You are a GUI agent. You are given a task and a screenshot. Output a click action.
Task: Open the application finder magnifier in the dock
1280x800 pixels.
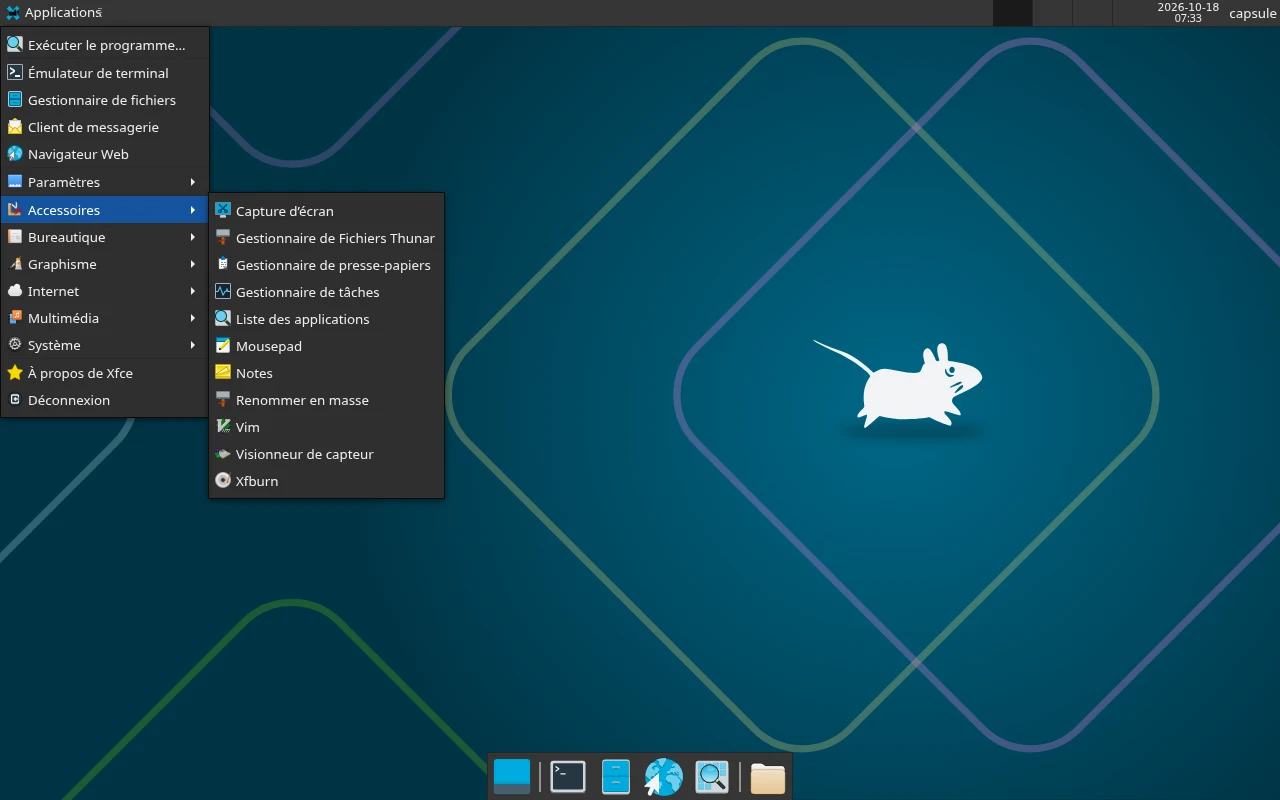[x=712, y=777]
